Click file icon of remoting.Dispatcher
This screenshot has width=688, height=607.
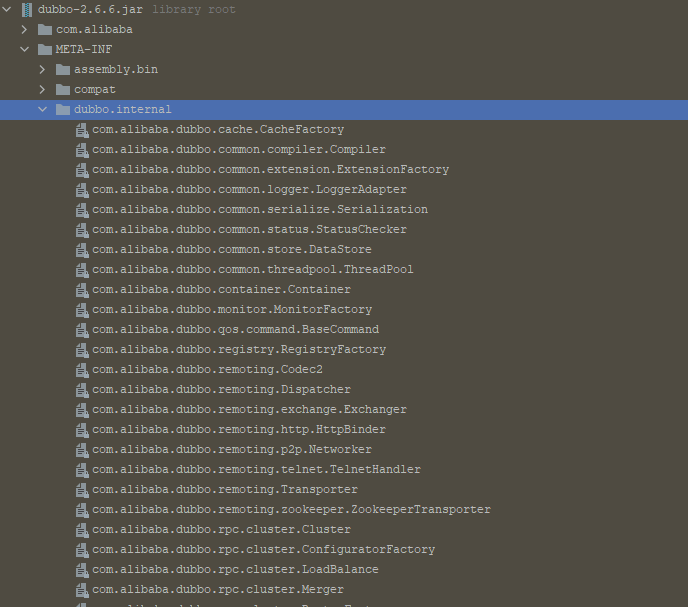tap(82, 390)
